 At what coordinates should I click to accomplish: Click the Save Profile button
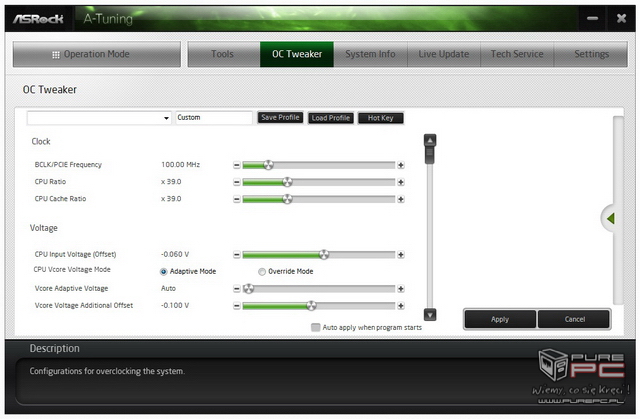[280, 117]
